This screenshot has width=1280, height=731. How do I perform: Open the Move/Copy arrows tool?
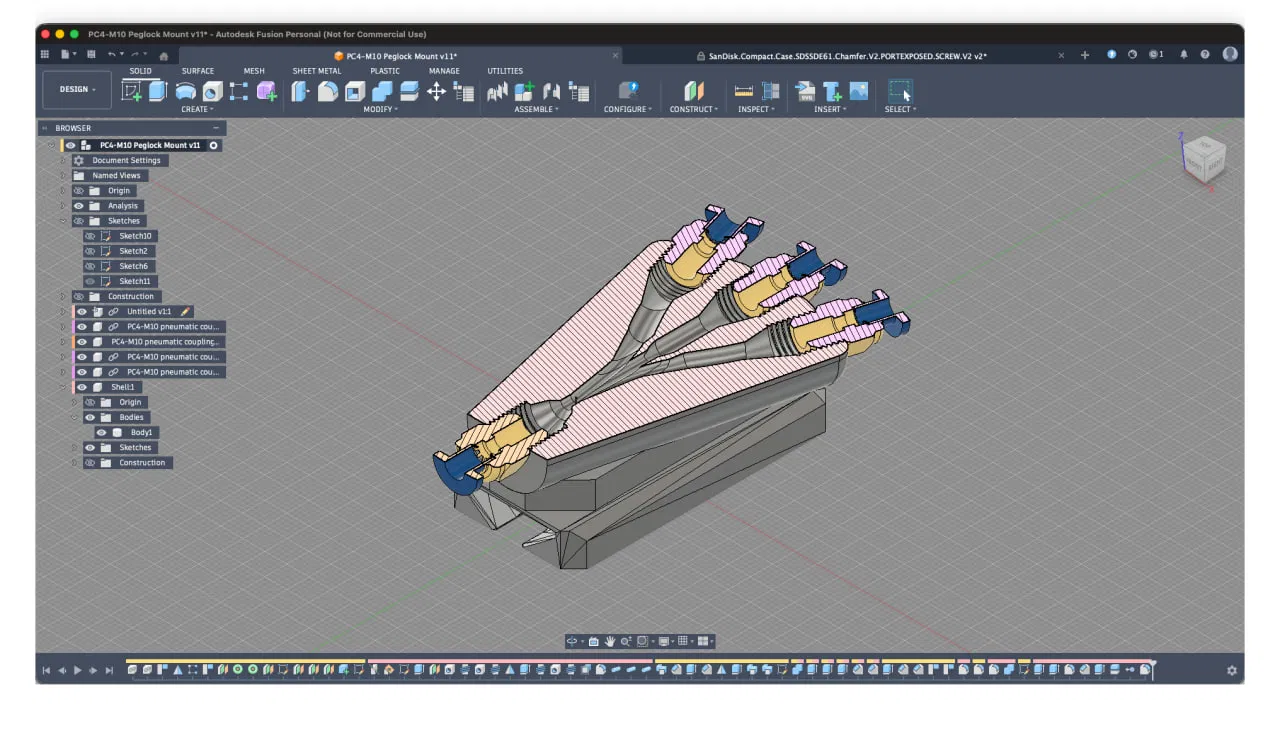coord(436,91)
